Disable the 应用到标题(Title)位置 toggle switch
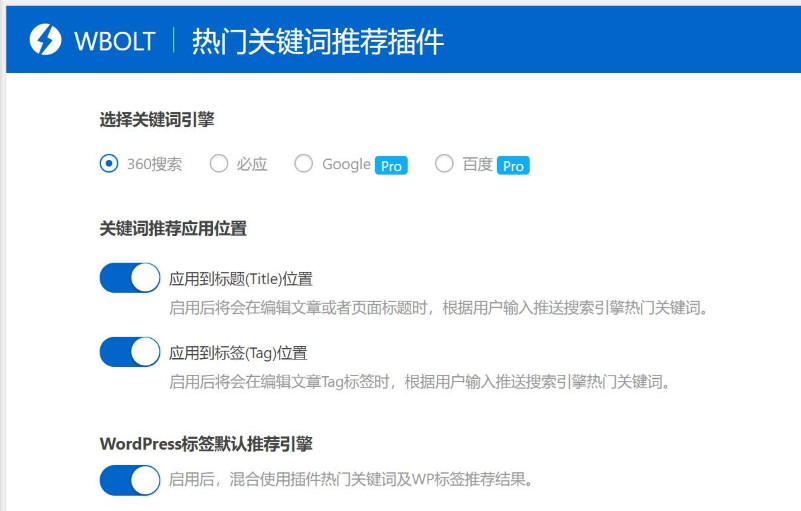801x511 pixels. click(130, 278)
